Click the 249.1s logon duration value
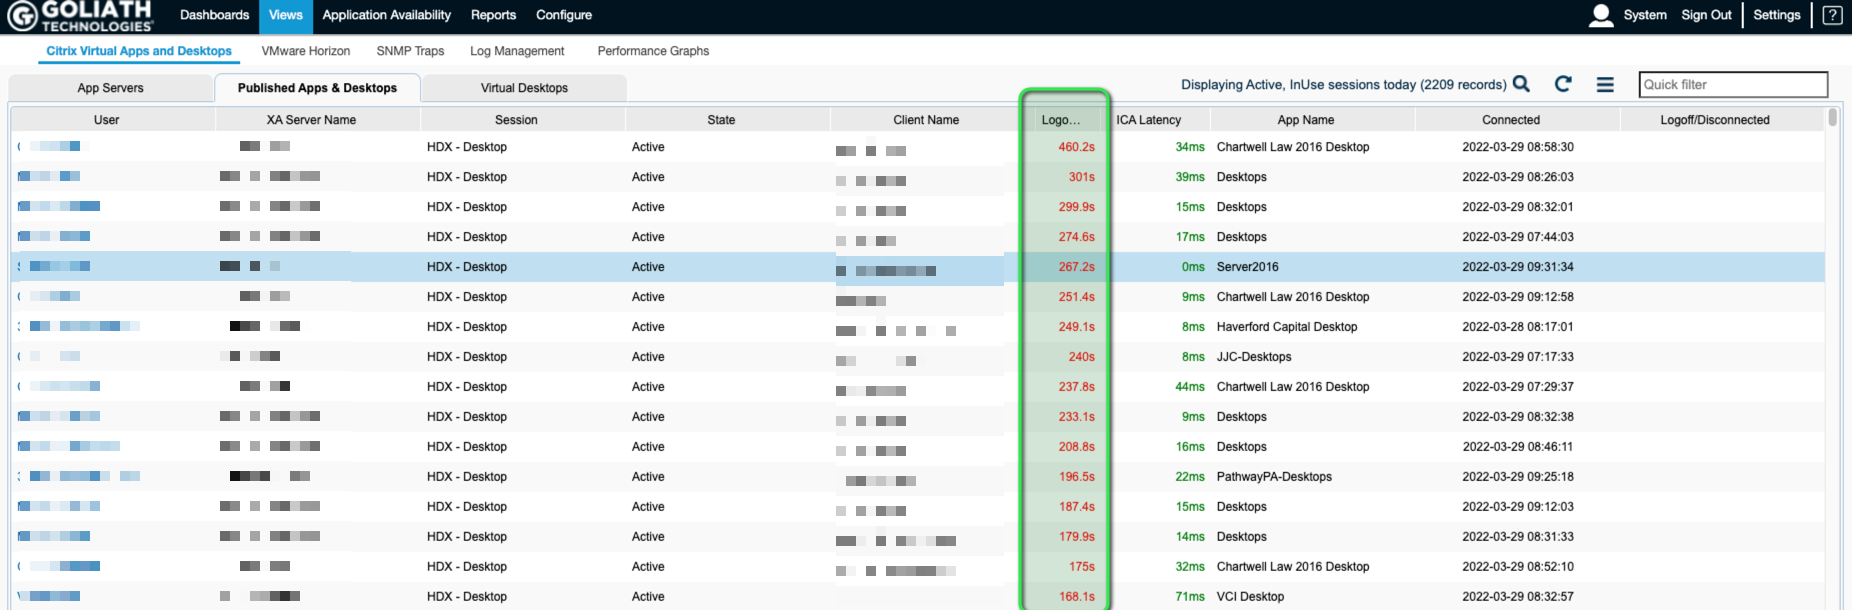Screen dimensions: 1852x610 (1076, 327)
